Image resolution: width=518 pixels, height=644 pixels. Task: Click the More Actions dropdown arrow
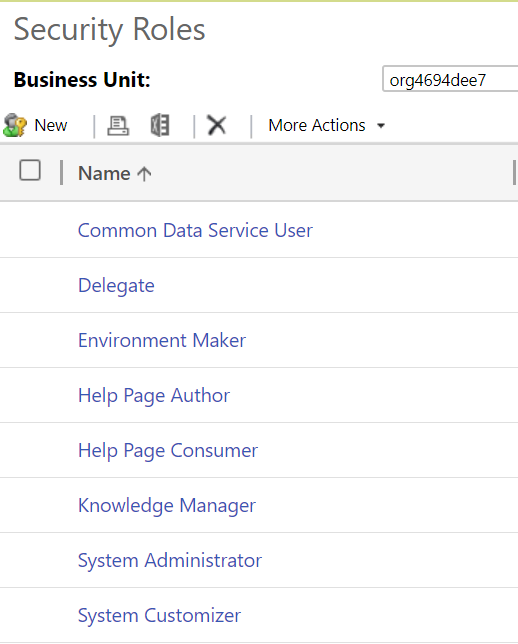click(381, 126)
